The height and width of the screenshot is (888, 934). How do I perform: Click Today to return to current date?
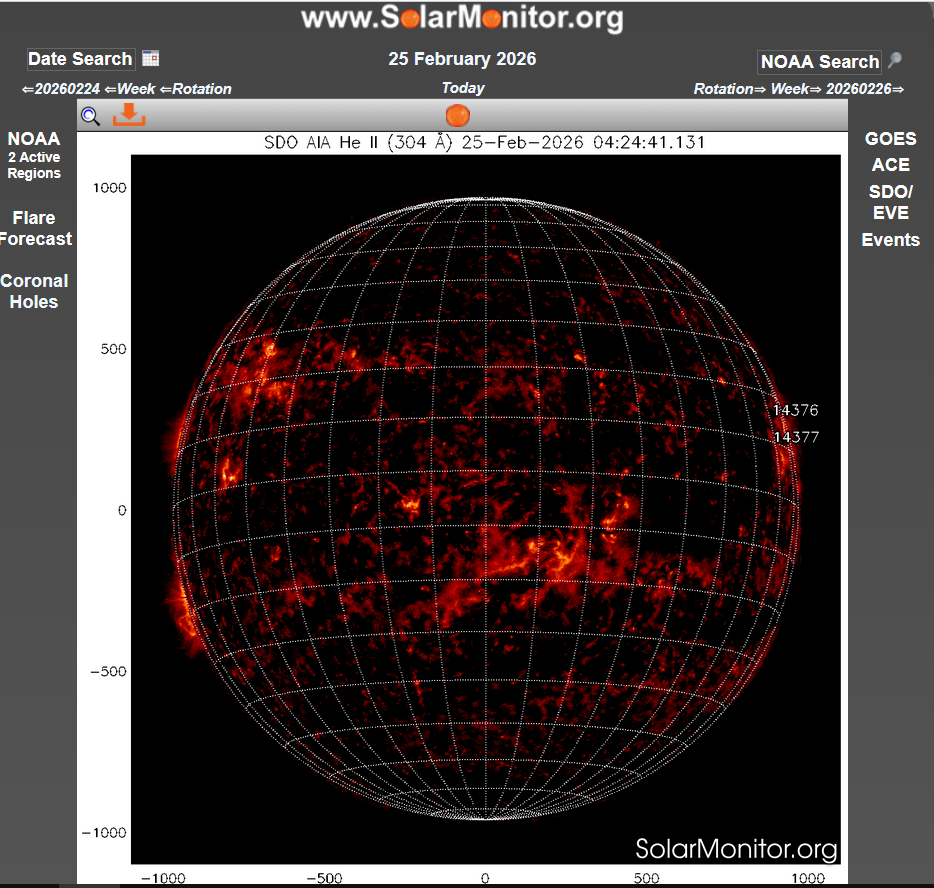(x=462, y=88)
